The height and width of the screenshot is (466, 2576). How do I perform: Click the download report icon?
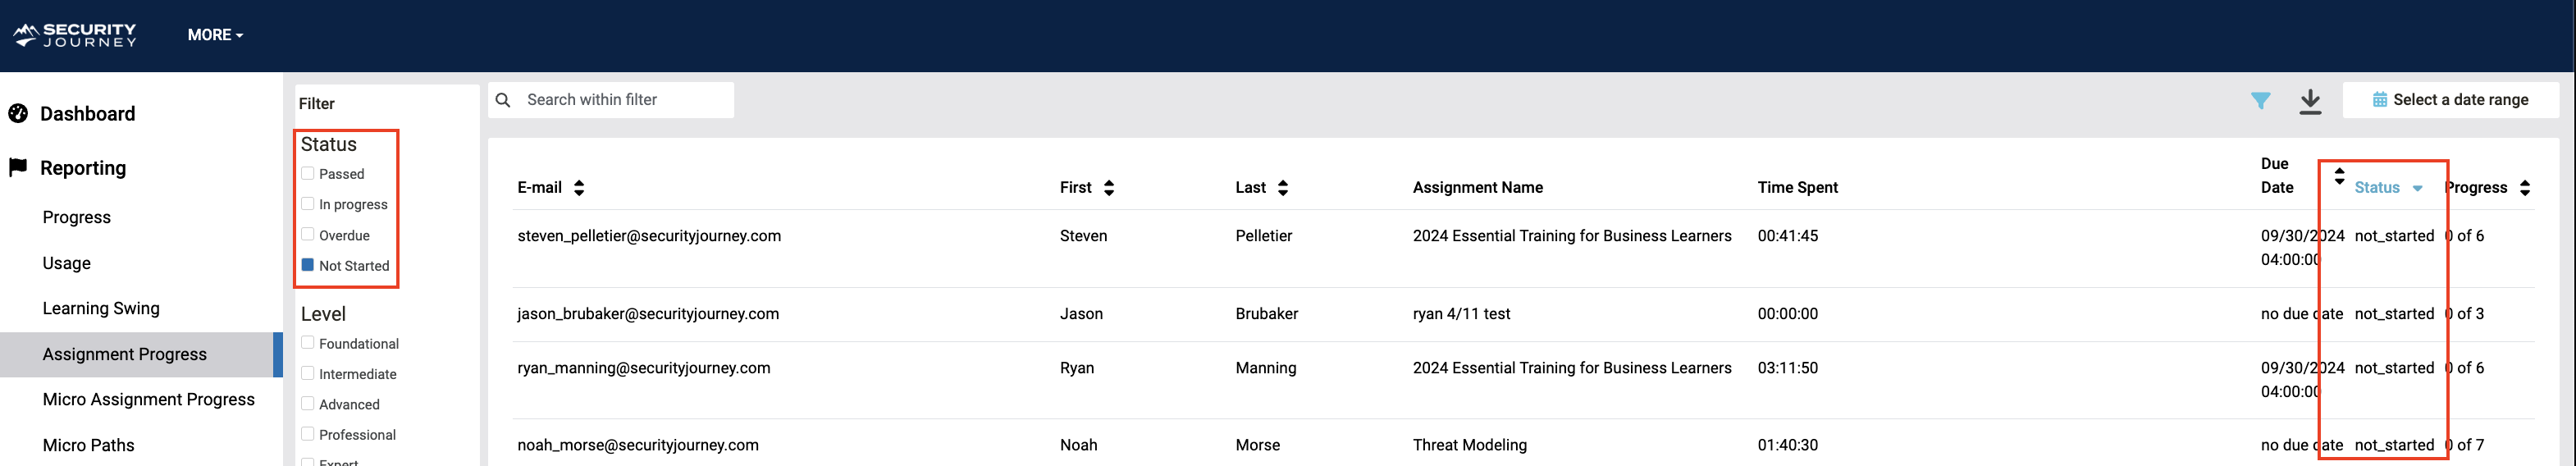pyautogui.click(x=2310, y=101)
